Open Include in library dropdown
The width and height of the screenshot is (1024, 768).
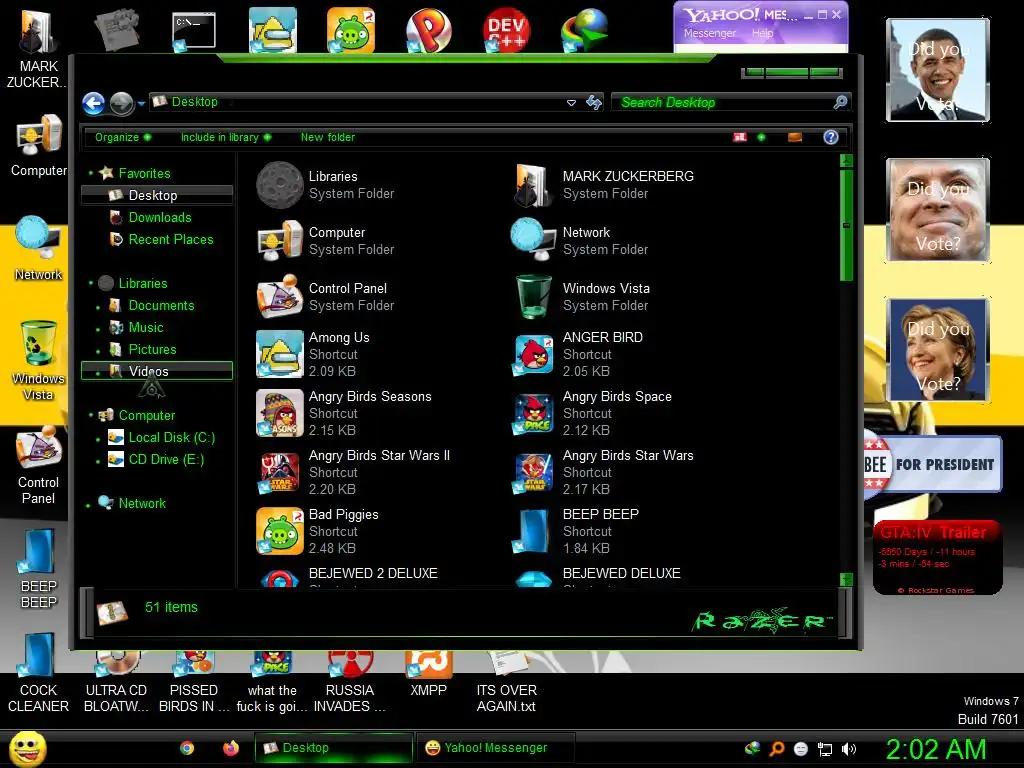[226, 137]
